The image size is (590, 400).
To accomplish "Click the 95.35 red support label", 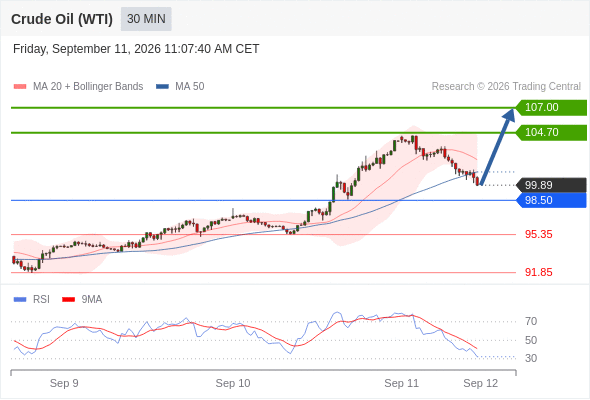I will coord(539,234).
